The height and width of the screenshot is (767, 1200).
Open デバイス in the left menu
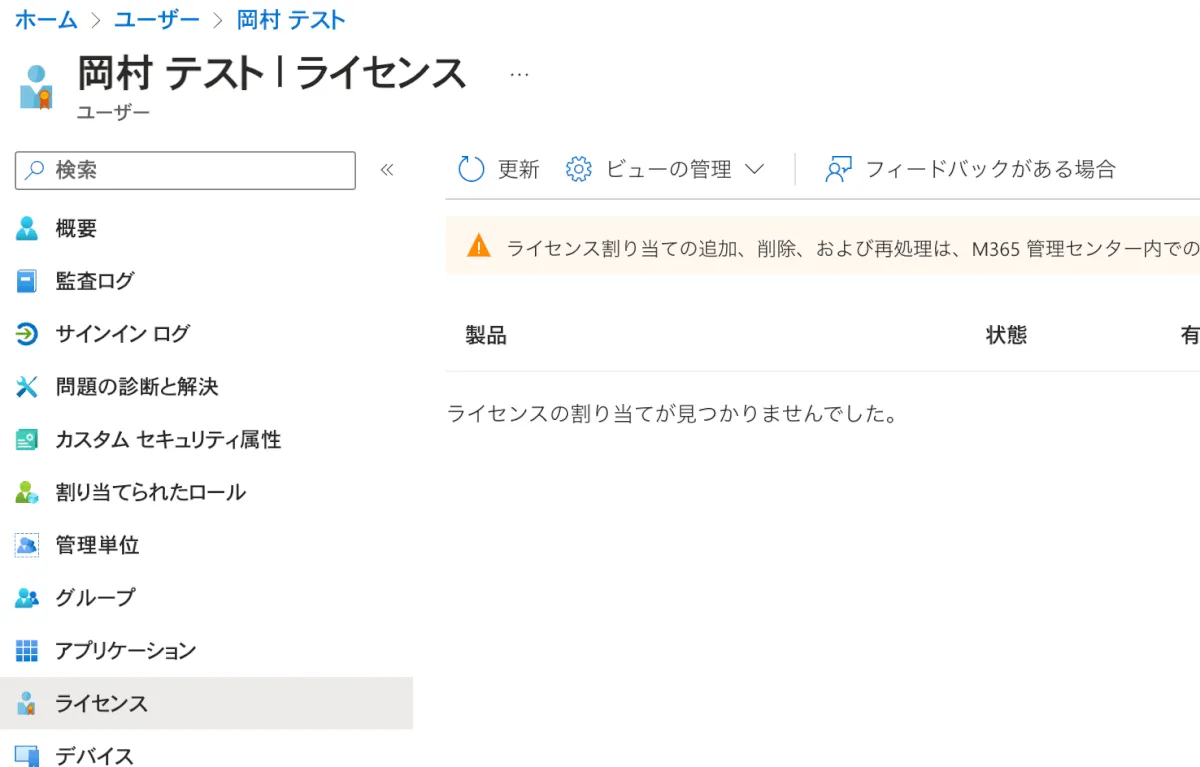coord(94,755)
